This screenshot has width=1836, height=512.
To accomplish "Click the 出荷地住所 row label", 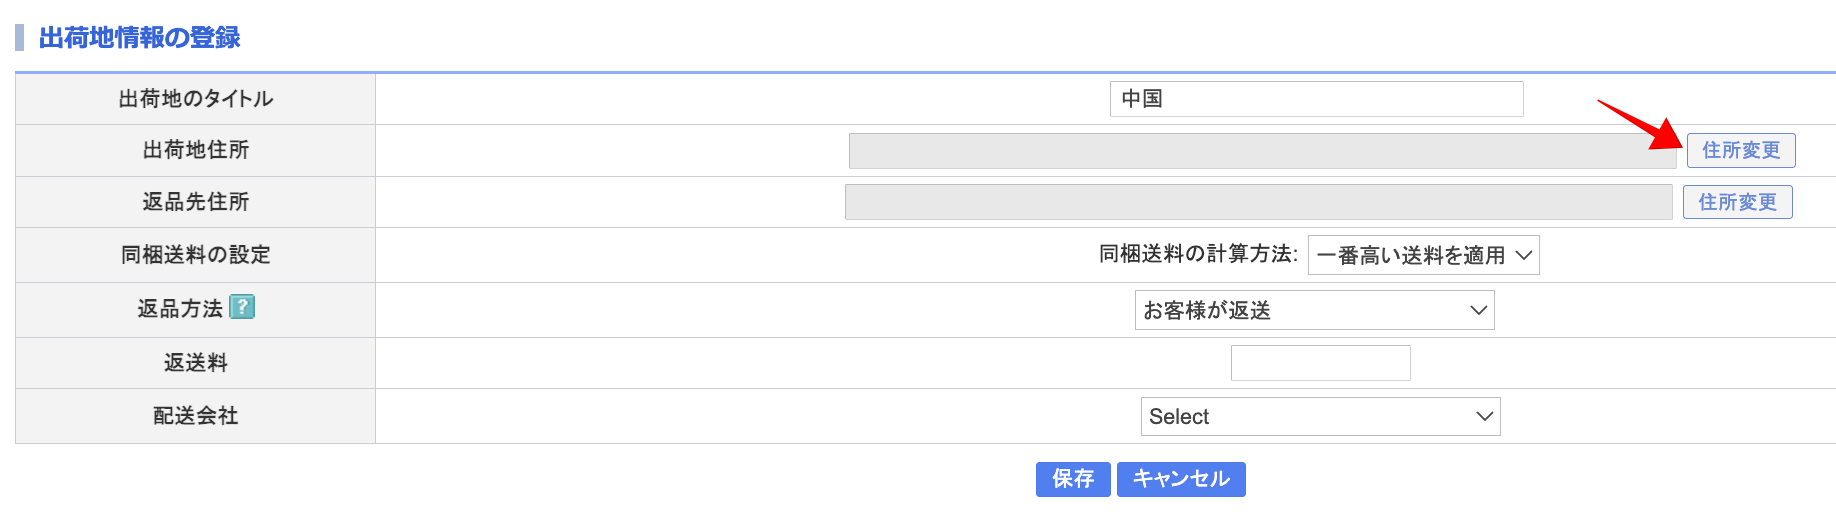I will click(196, 150).
